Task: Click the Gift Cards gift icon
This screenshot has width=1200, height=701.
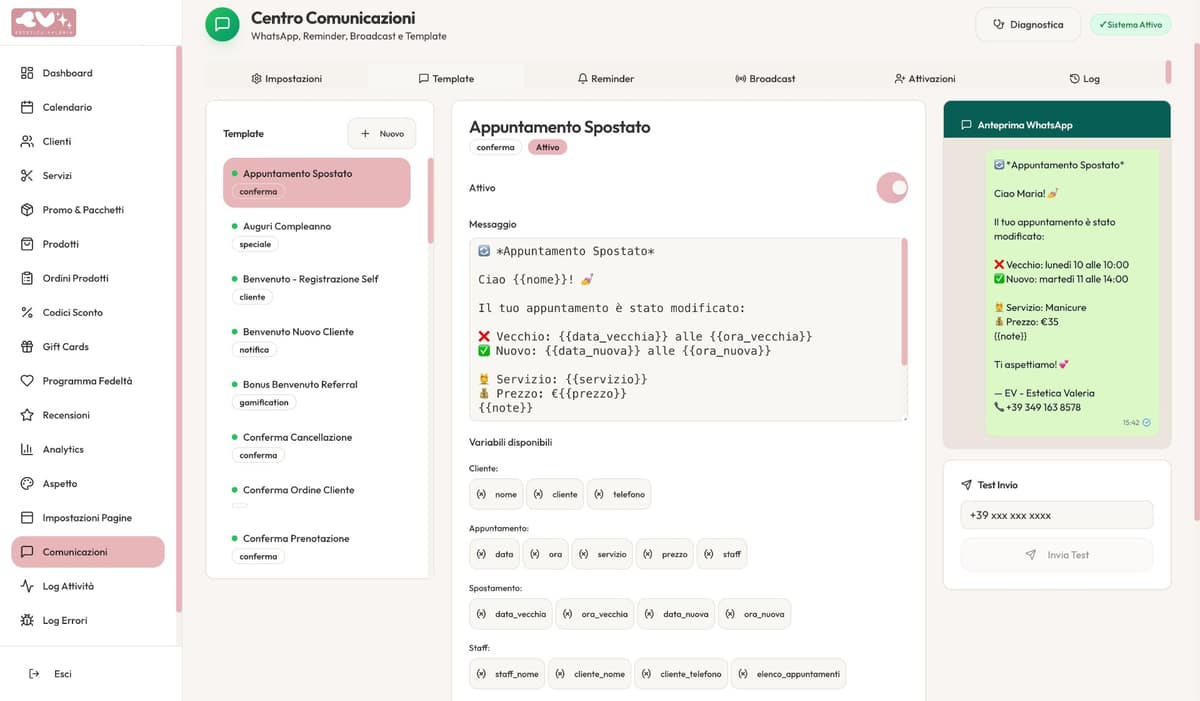Action: pyautogui.click(x=27, y=347)
